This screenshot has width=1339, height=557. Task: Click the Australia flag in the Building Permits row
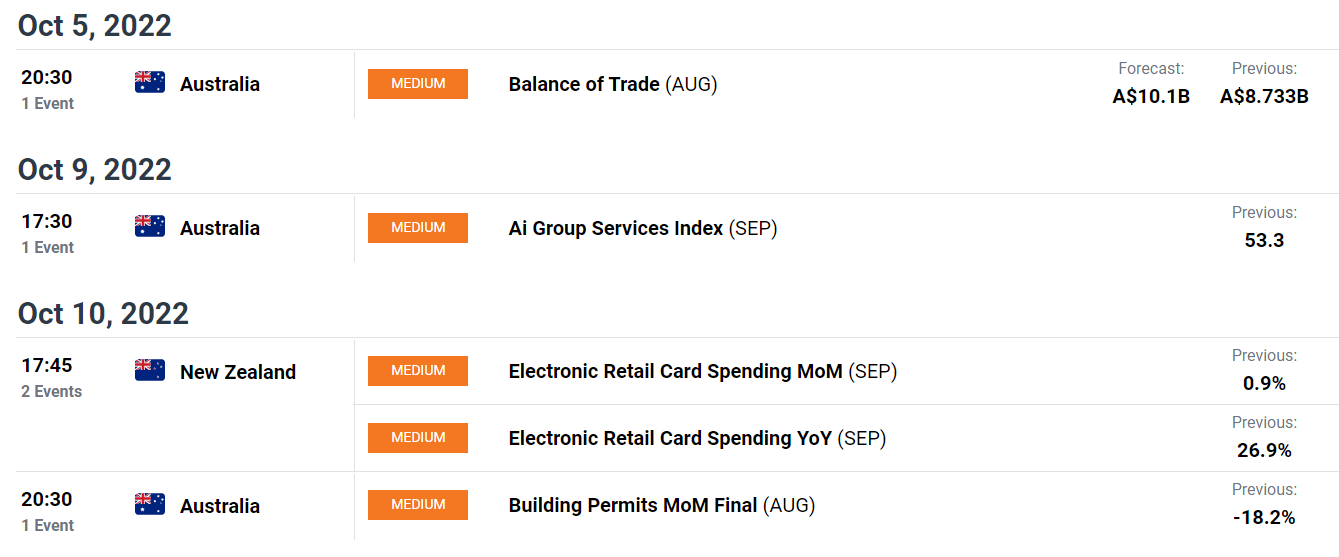pyautogui.click(x=150, y=505)
